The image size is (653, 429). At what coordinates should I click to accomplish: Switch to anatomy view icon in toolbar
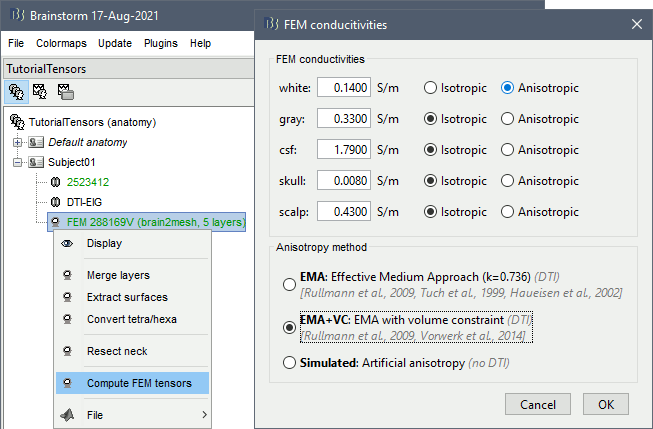coord(17,92)
